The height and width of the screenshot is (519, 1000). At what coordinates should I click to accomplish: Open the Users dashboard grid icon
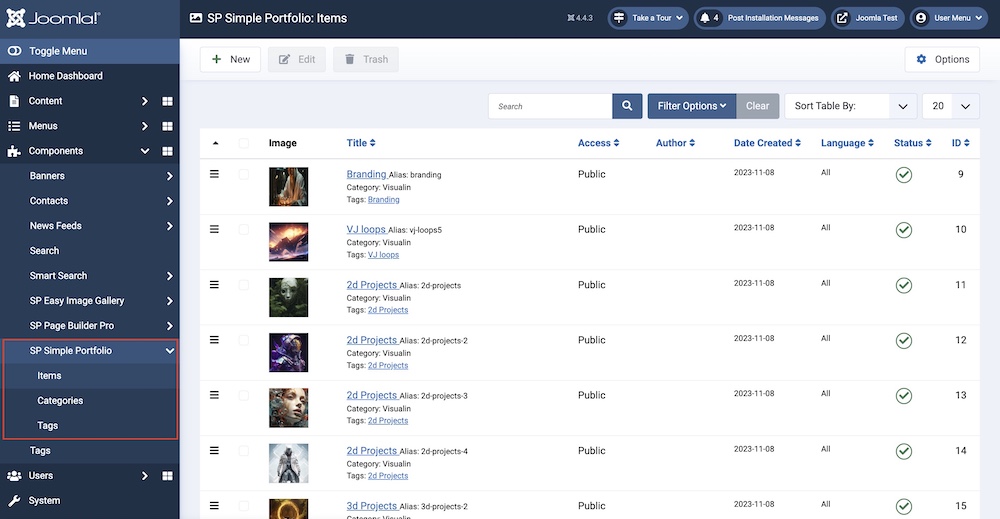[167, 476]
